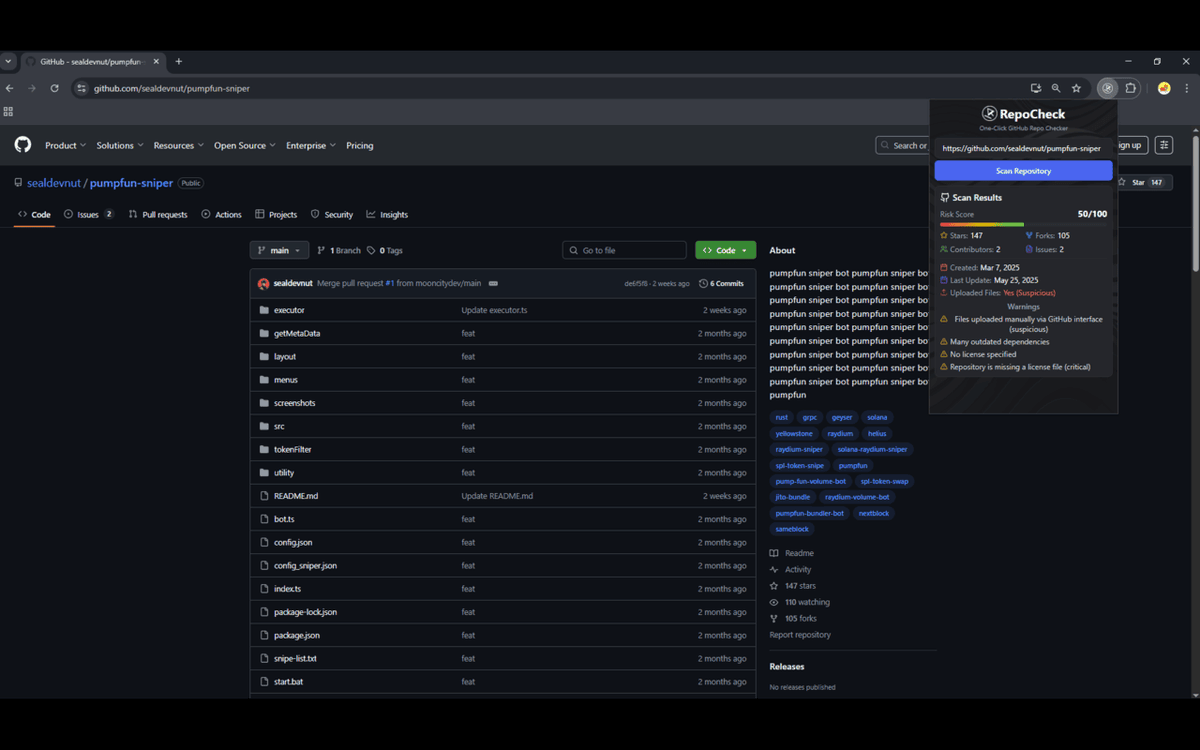Screen dimensions: 1200x750
Task: Open the browser profile avatar
Action: [x=1164, y=88]
